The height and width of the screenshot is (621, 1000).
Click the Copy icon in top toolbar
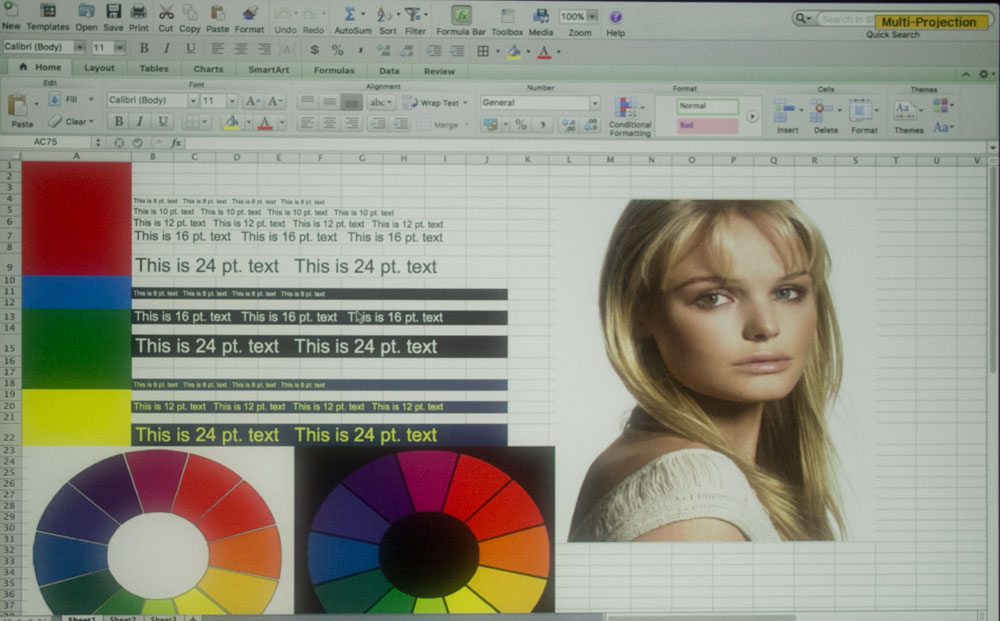(x=190, y=12)
